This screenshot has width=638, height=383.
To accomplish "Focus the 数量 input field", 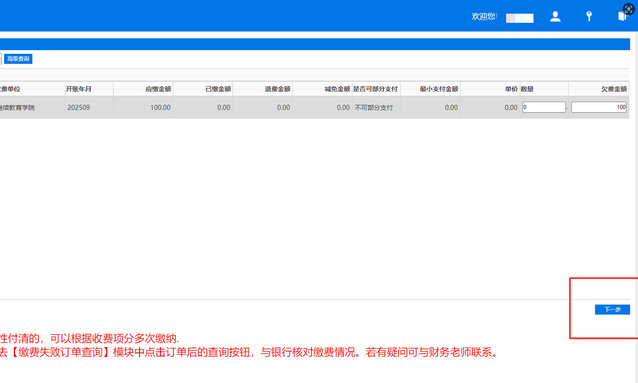I will (x=544, y=107).
